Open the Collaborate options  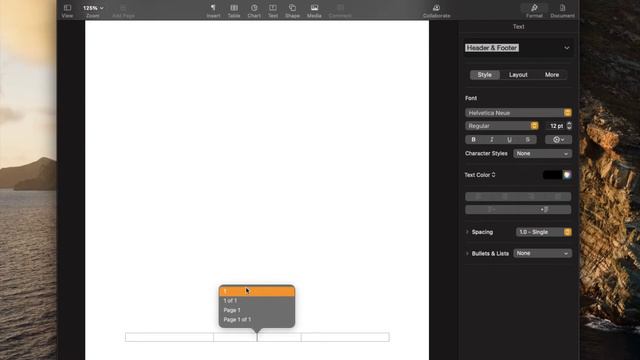(436, 11)
